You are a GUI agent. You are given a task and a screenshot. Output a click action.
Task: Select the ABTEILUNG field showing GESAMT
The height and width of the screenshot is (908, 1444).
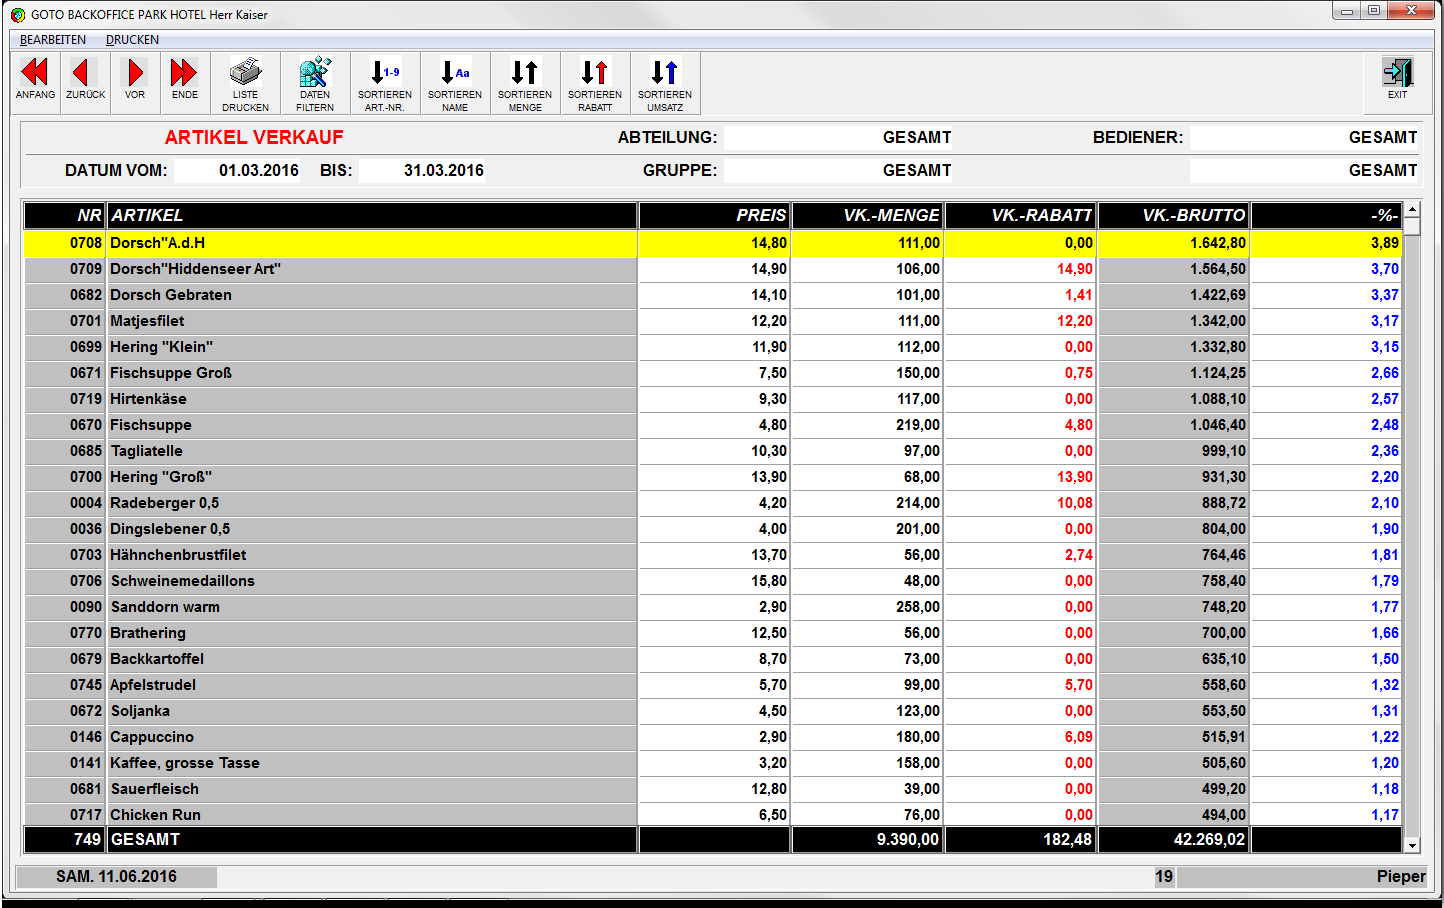(x=838, y=138)
